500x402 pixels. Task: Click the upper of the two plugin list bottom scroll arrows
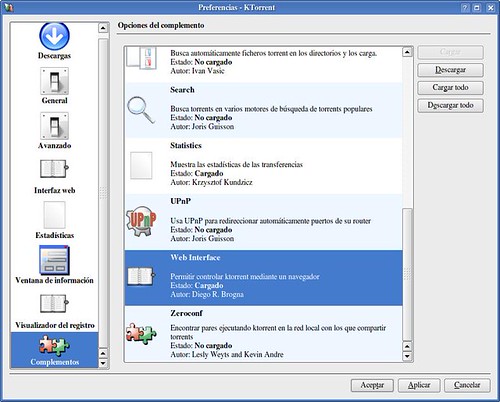pyautogui.click(x=407, y=346)
